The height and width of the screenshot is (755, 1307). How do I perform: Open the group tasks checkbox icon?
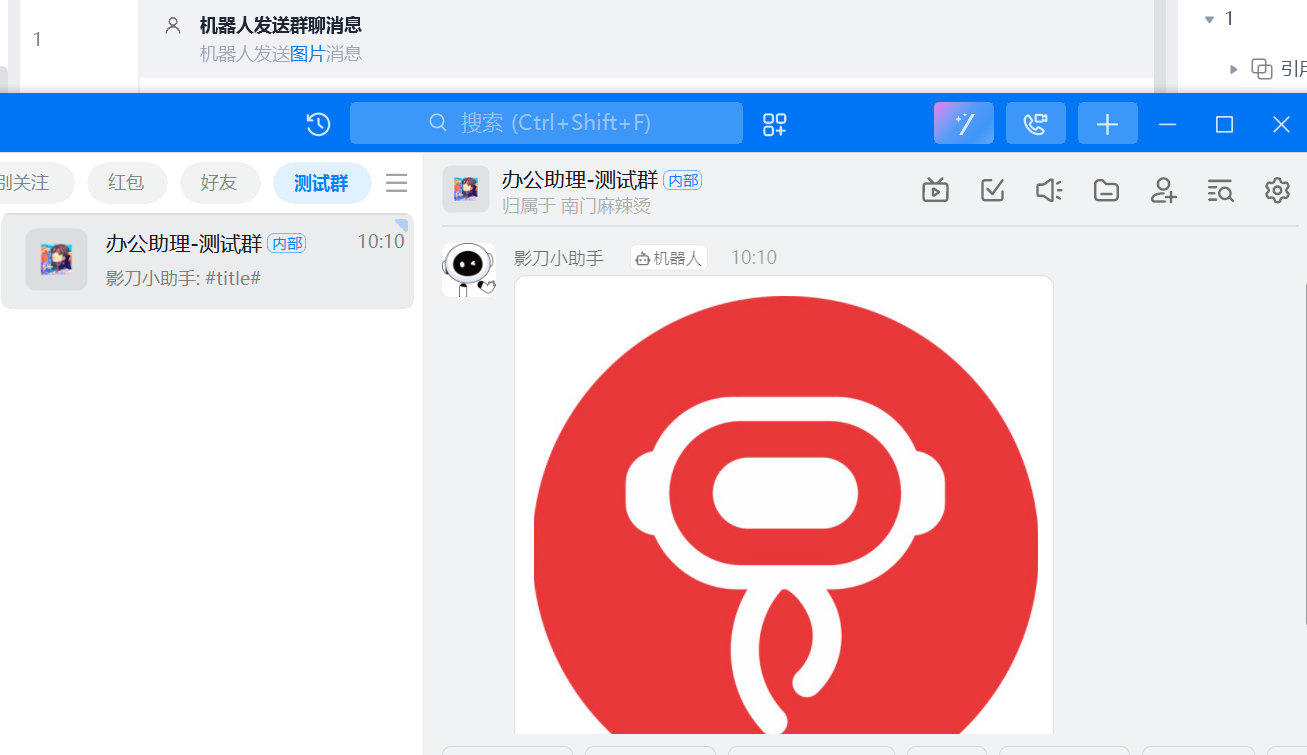(x=992, y=190)
